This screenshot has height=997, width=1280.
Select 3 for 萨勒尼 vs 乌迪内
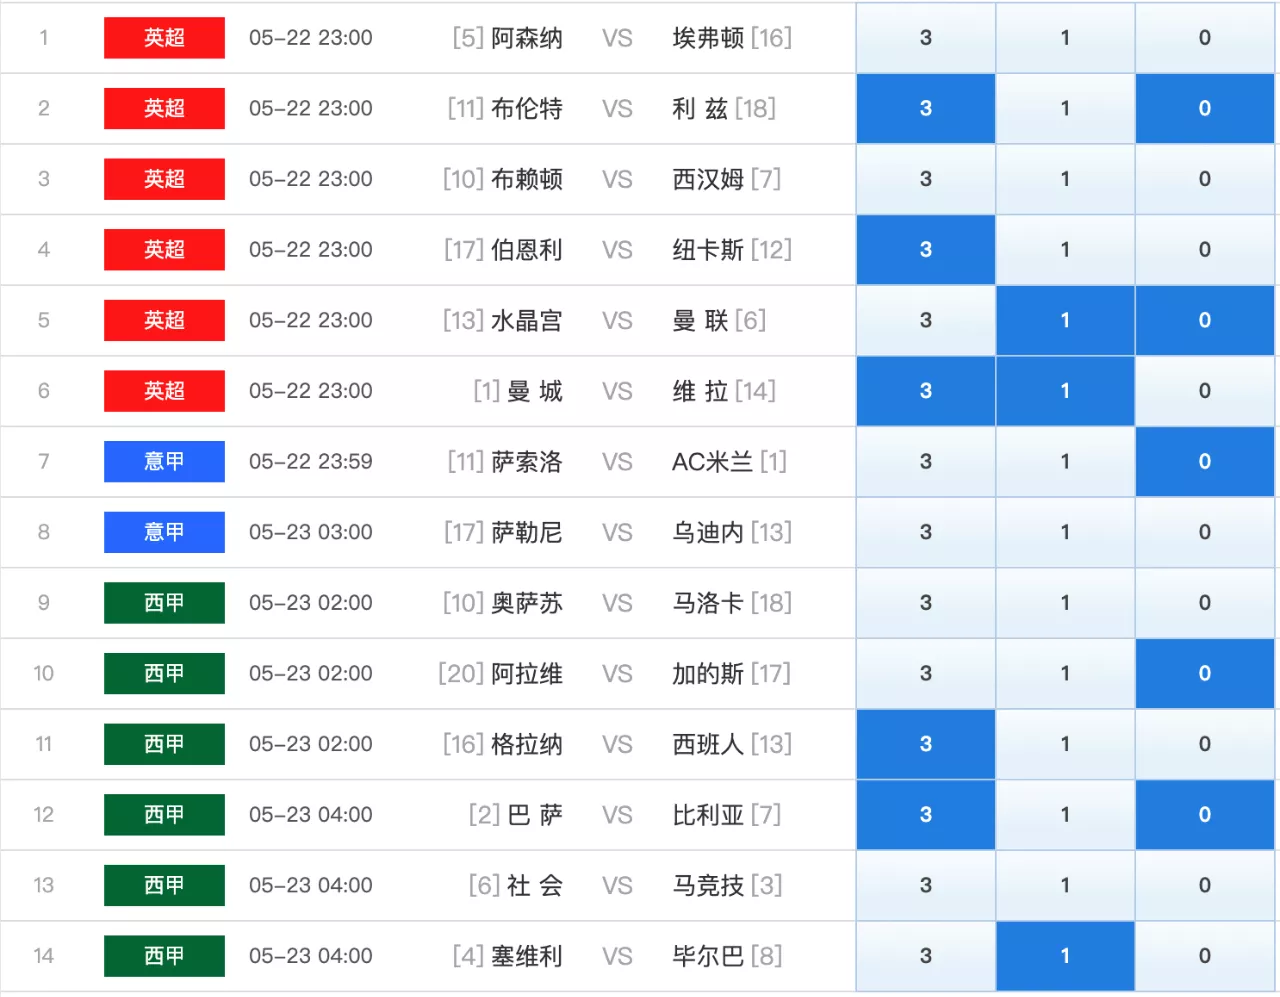[925, 532]
